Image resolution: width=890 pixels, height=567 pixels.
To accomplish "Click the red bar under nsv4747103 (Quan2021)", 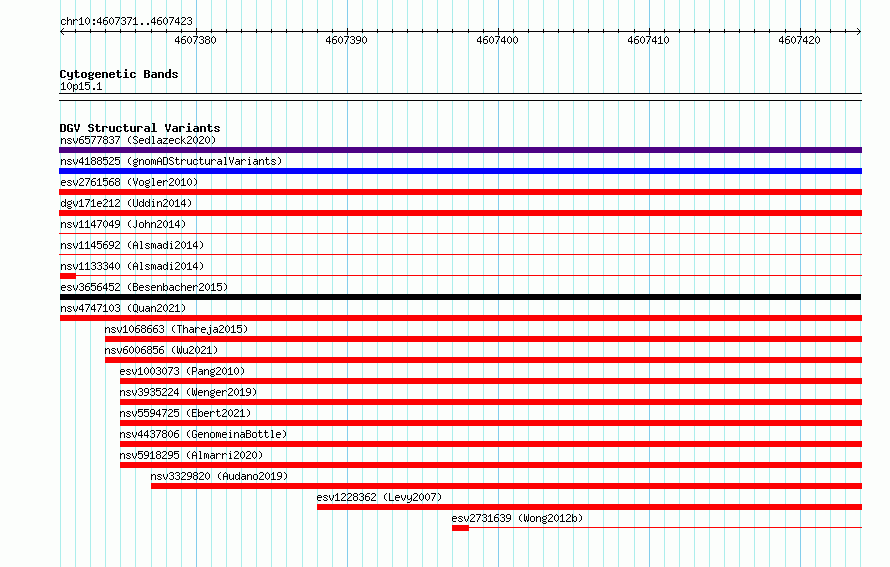I will pos(460,318).
